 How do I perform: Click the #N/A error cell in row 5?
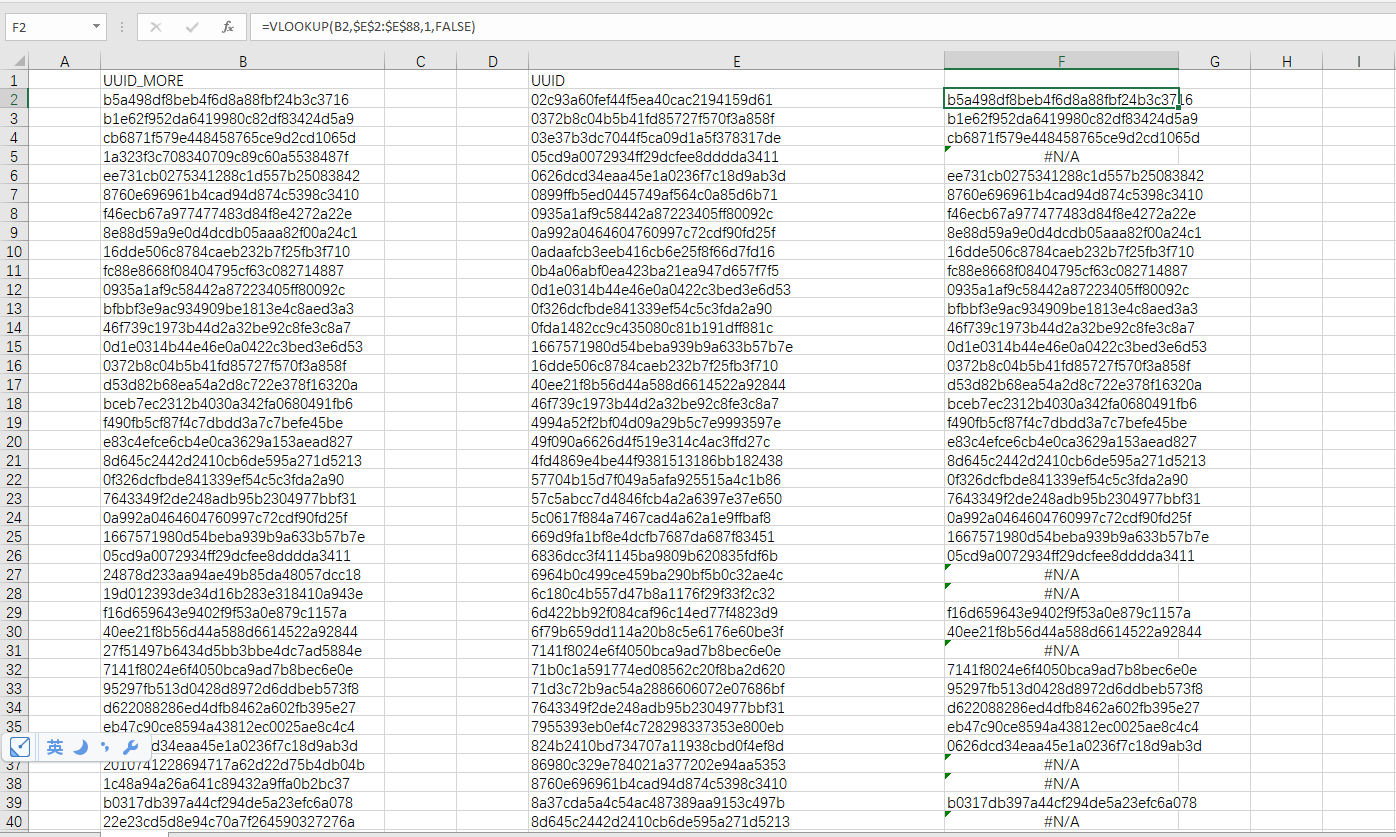tap(1061, 156)
